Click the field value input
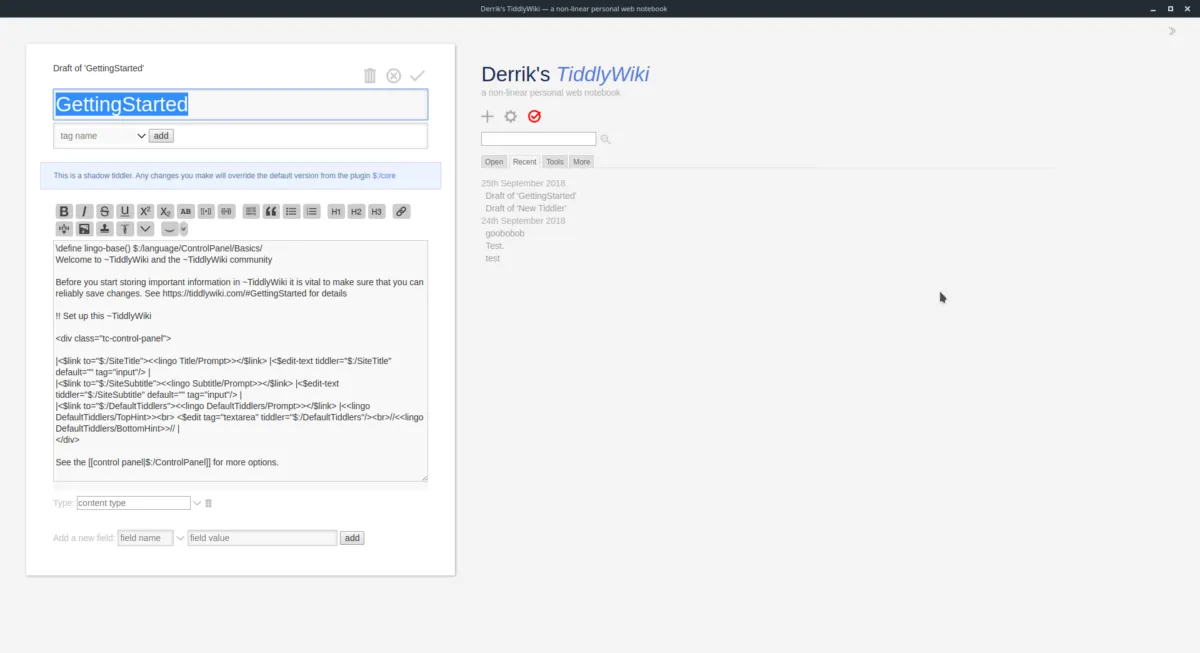Image resolution: width=1200 pixels, height=653 pixels. click(x=262, y=538)
